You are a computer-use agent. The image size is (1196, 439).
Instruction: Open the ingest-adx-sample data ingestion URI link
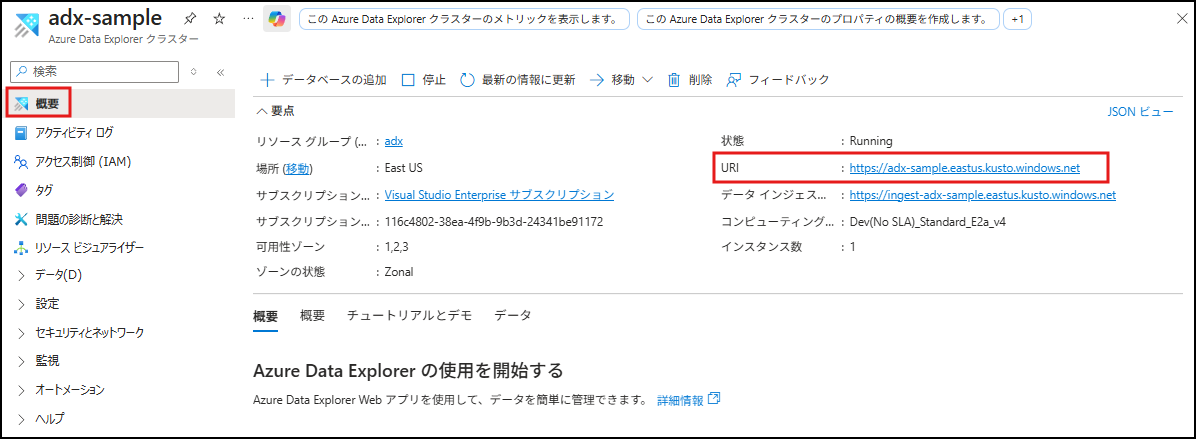click(982, 195)
